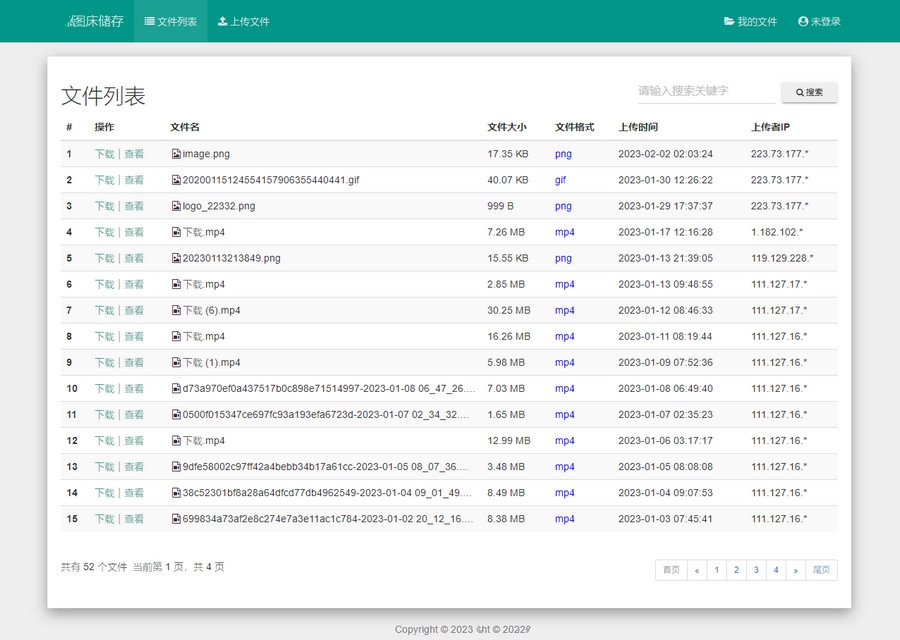Click the upload time 2023-01-17 12:16:28

click(x=665, y=232)
